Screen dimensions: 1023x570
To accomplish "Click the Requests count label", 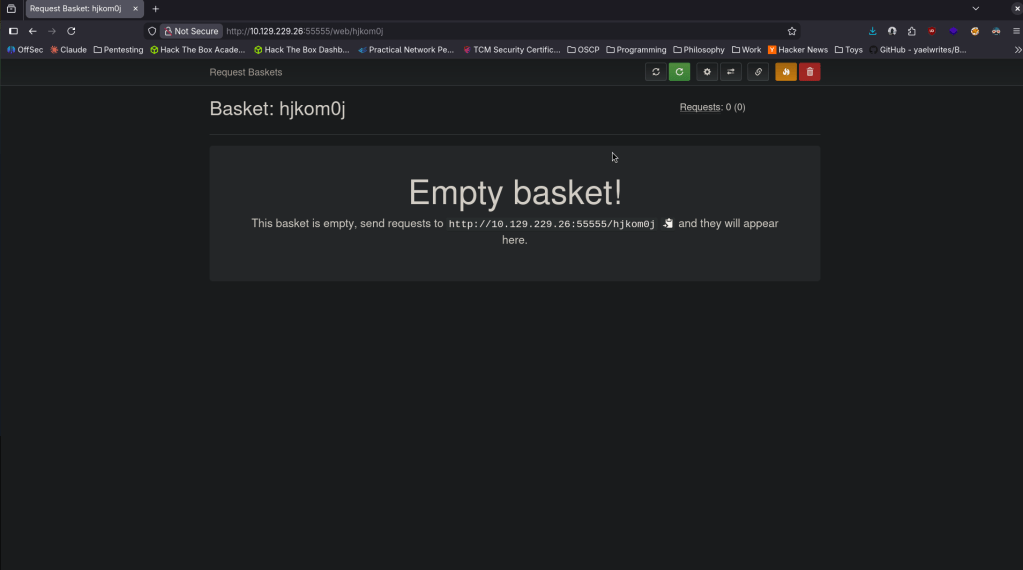I will click(x=700, y=107).
